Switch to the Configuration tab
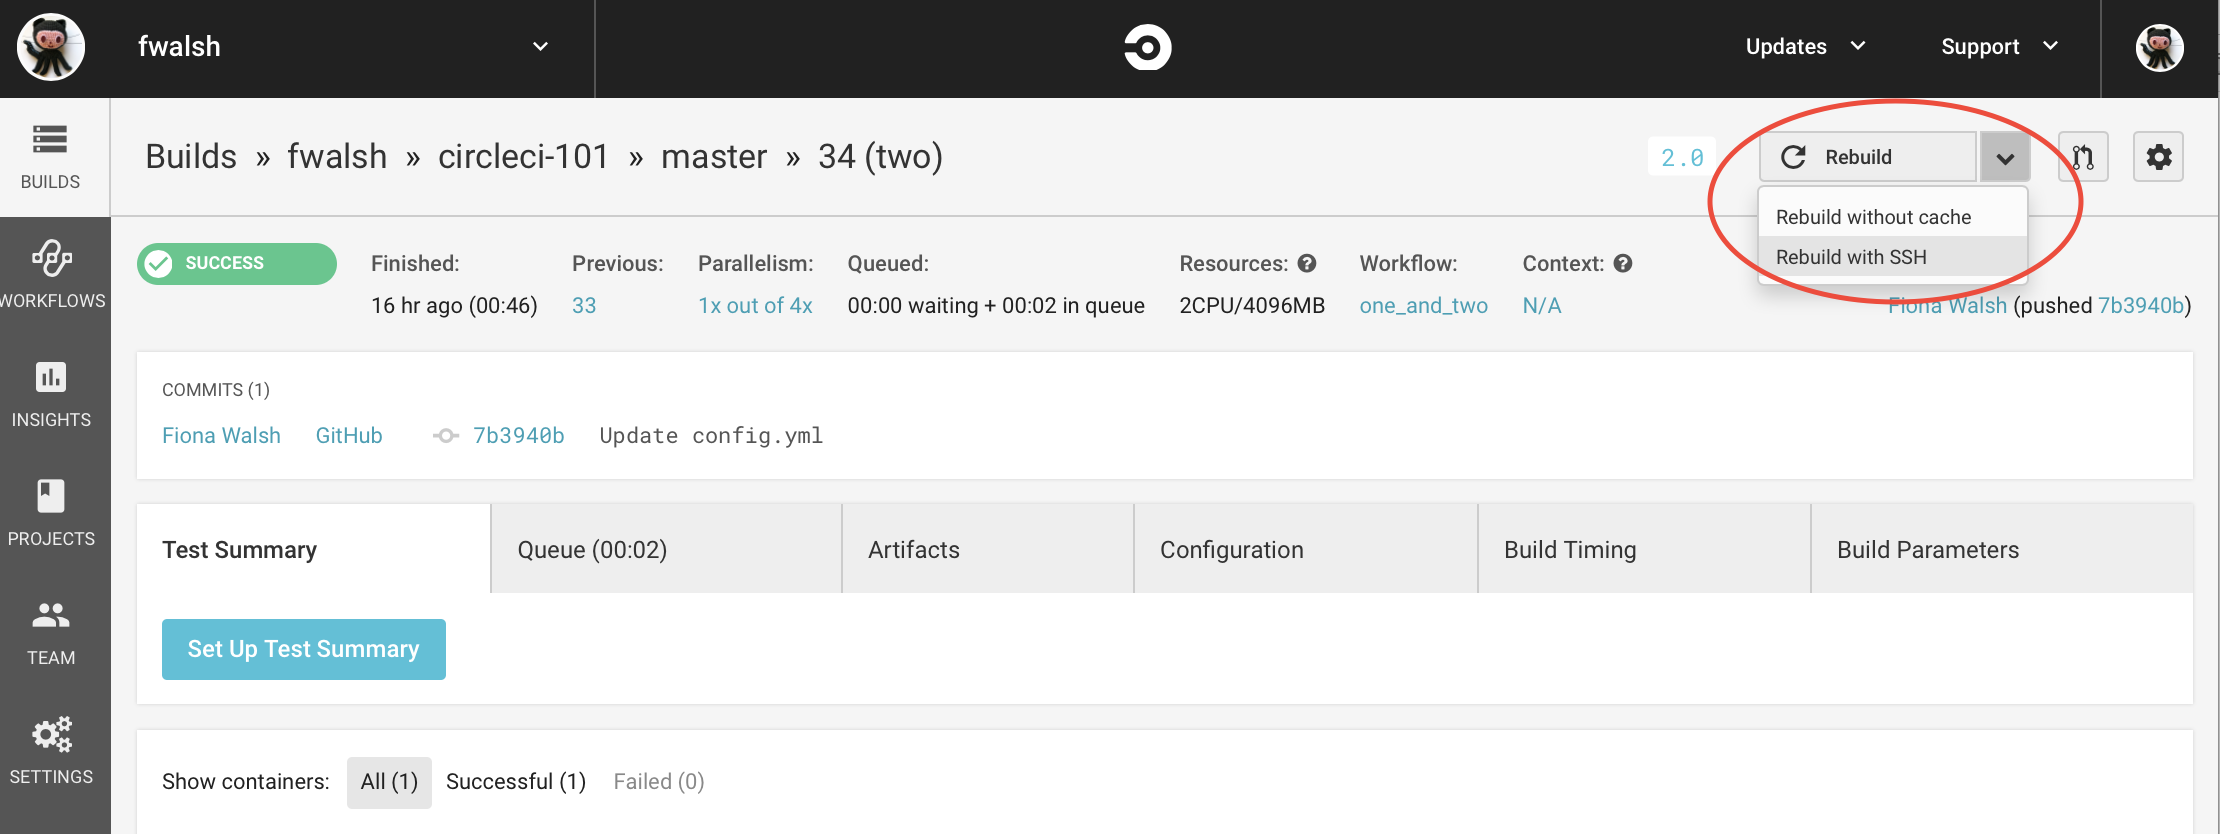 pos(1305,549)
